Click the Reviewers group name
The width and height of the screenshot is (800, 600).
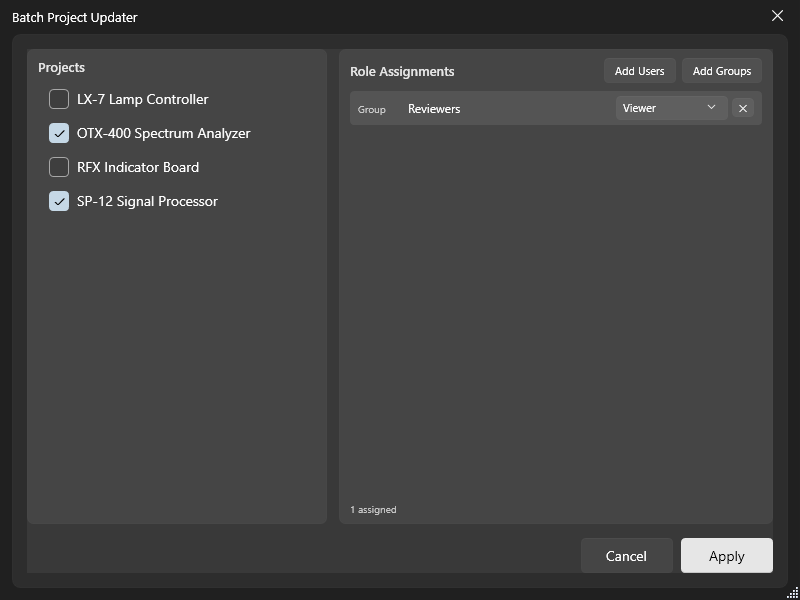click(434, 109)
